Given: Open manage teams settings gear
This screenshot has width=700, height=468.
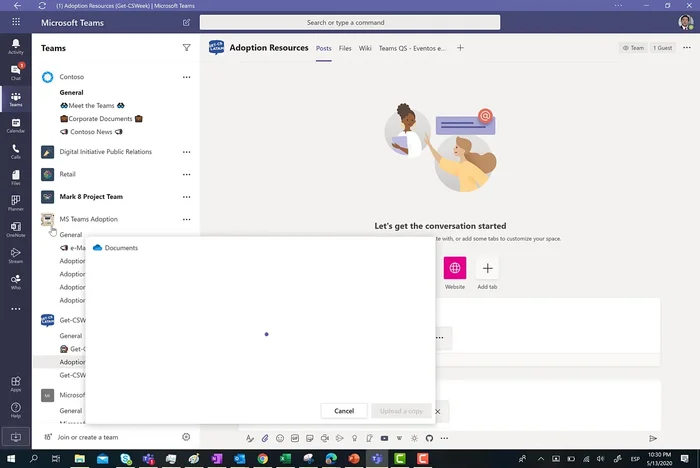Looking at the screenshot, I should (186, 437).
